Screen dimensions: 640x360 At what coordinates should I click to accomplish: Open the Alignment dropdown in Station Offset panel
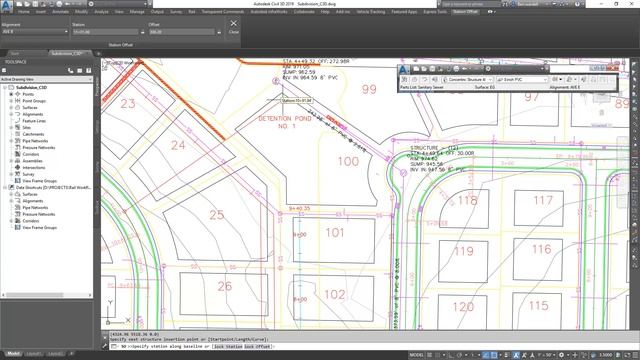35,32
